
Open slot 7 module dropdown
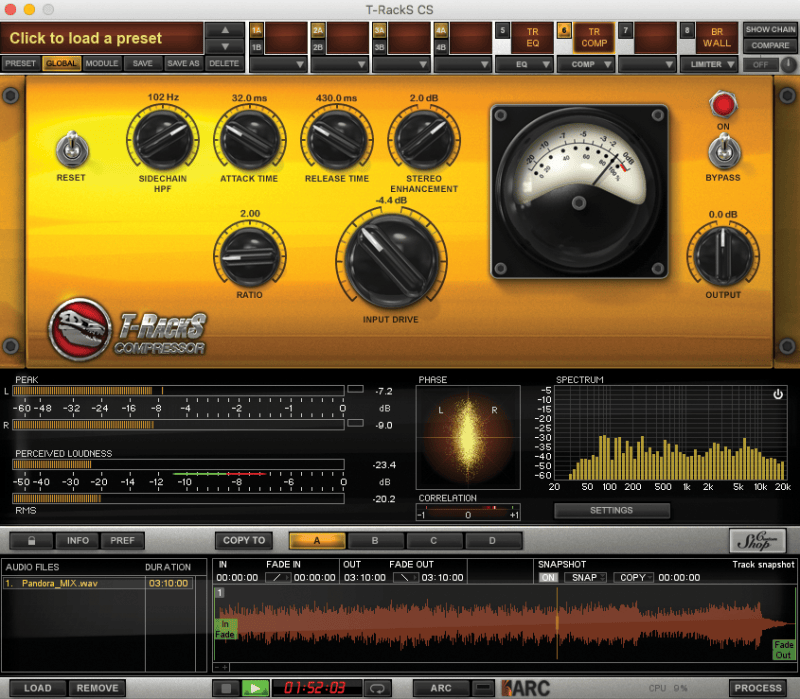pos(647,64)
